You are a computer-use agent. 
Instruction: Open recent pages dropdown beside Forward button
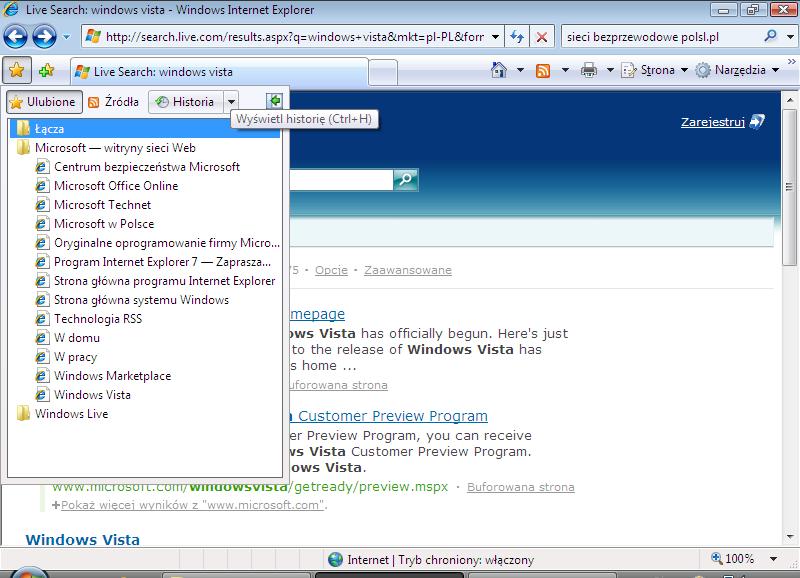(x=66, y=37)
